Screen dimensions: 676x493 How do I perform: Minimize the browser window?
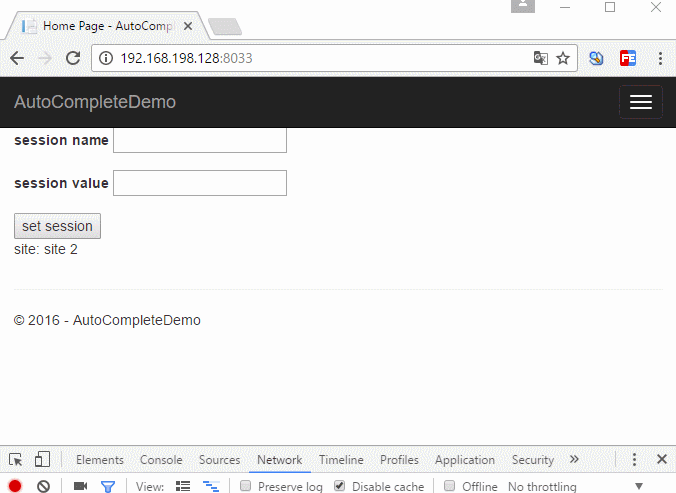(565, 7)
